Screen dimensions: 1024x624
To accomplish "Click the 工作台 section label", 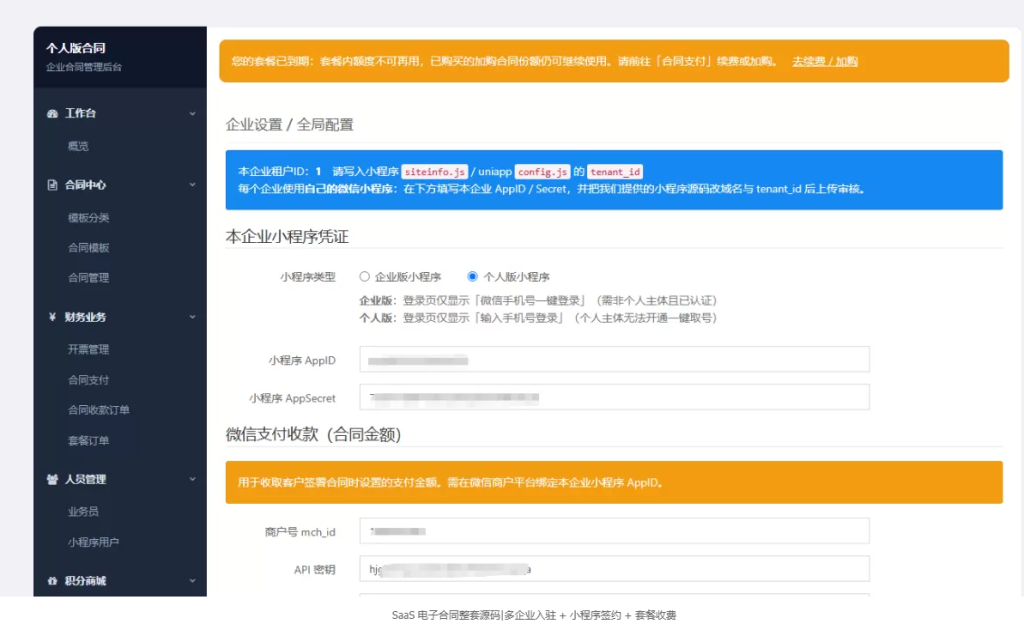I will (81, 114).
